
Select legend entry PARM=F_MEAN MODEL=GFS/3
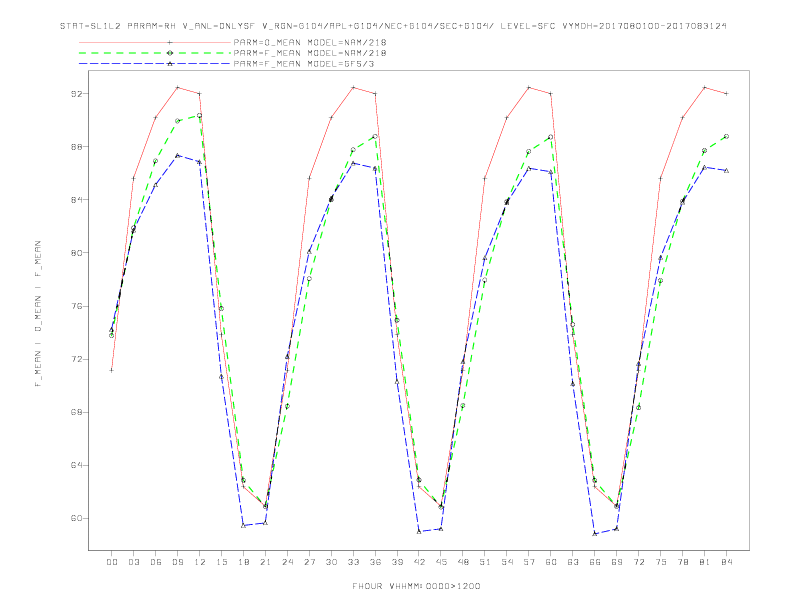[304, 64]
